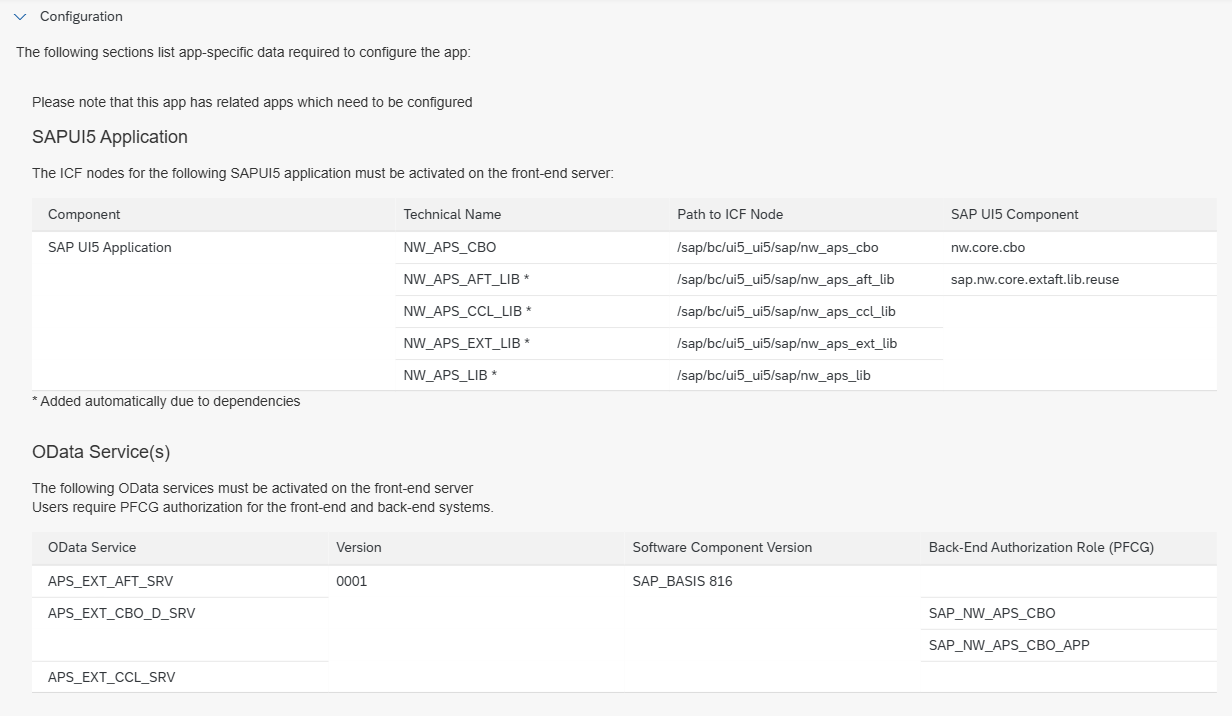Viewport: 1232px width, 716px height.
Task: Select the 'Added automatically due to dependencies' footnote
Action: [166, 401]
